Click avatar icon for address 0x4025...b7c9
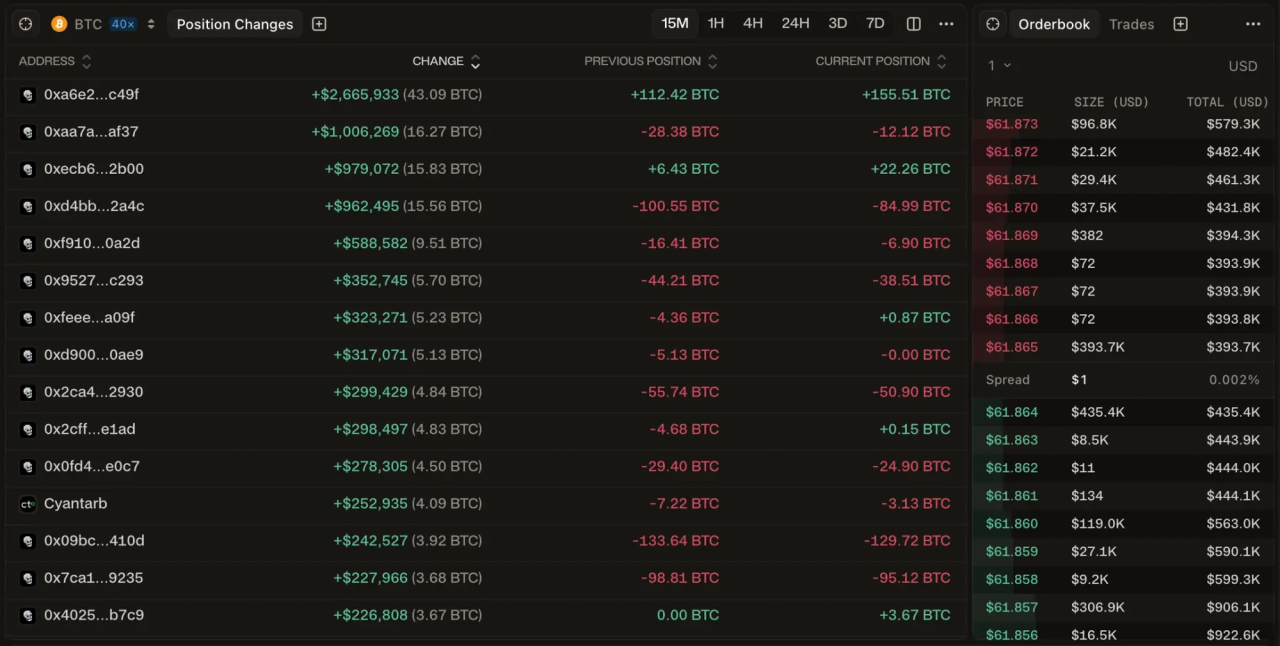The height and width of the screenshot is (646, 1280). (x=28, y=615)
